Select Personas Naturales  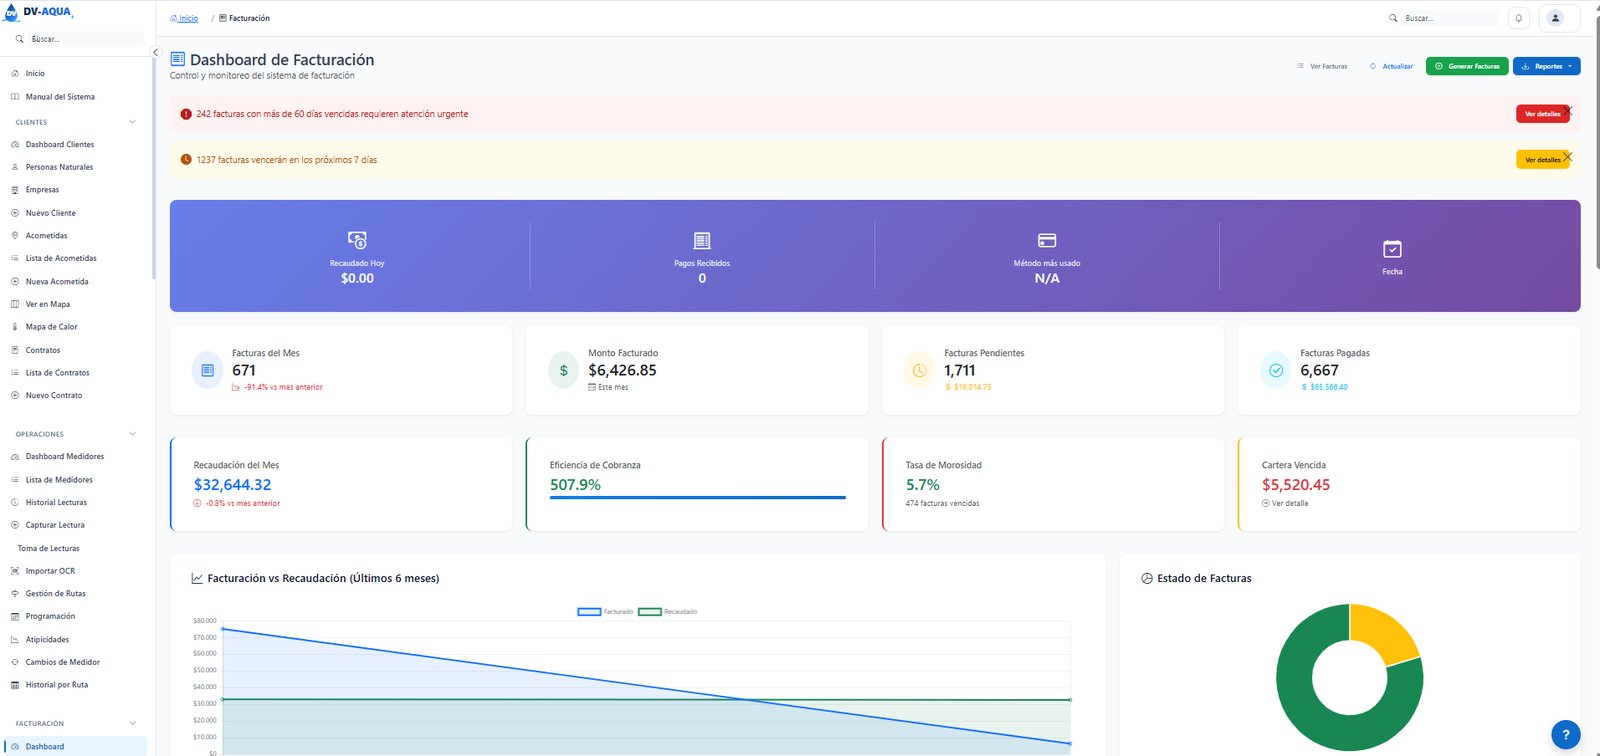pos(74,167)
